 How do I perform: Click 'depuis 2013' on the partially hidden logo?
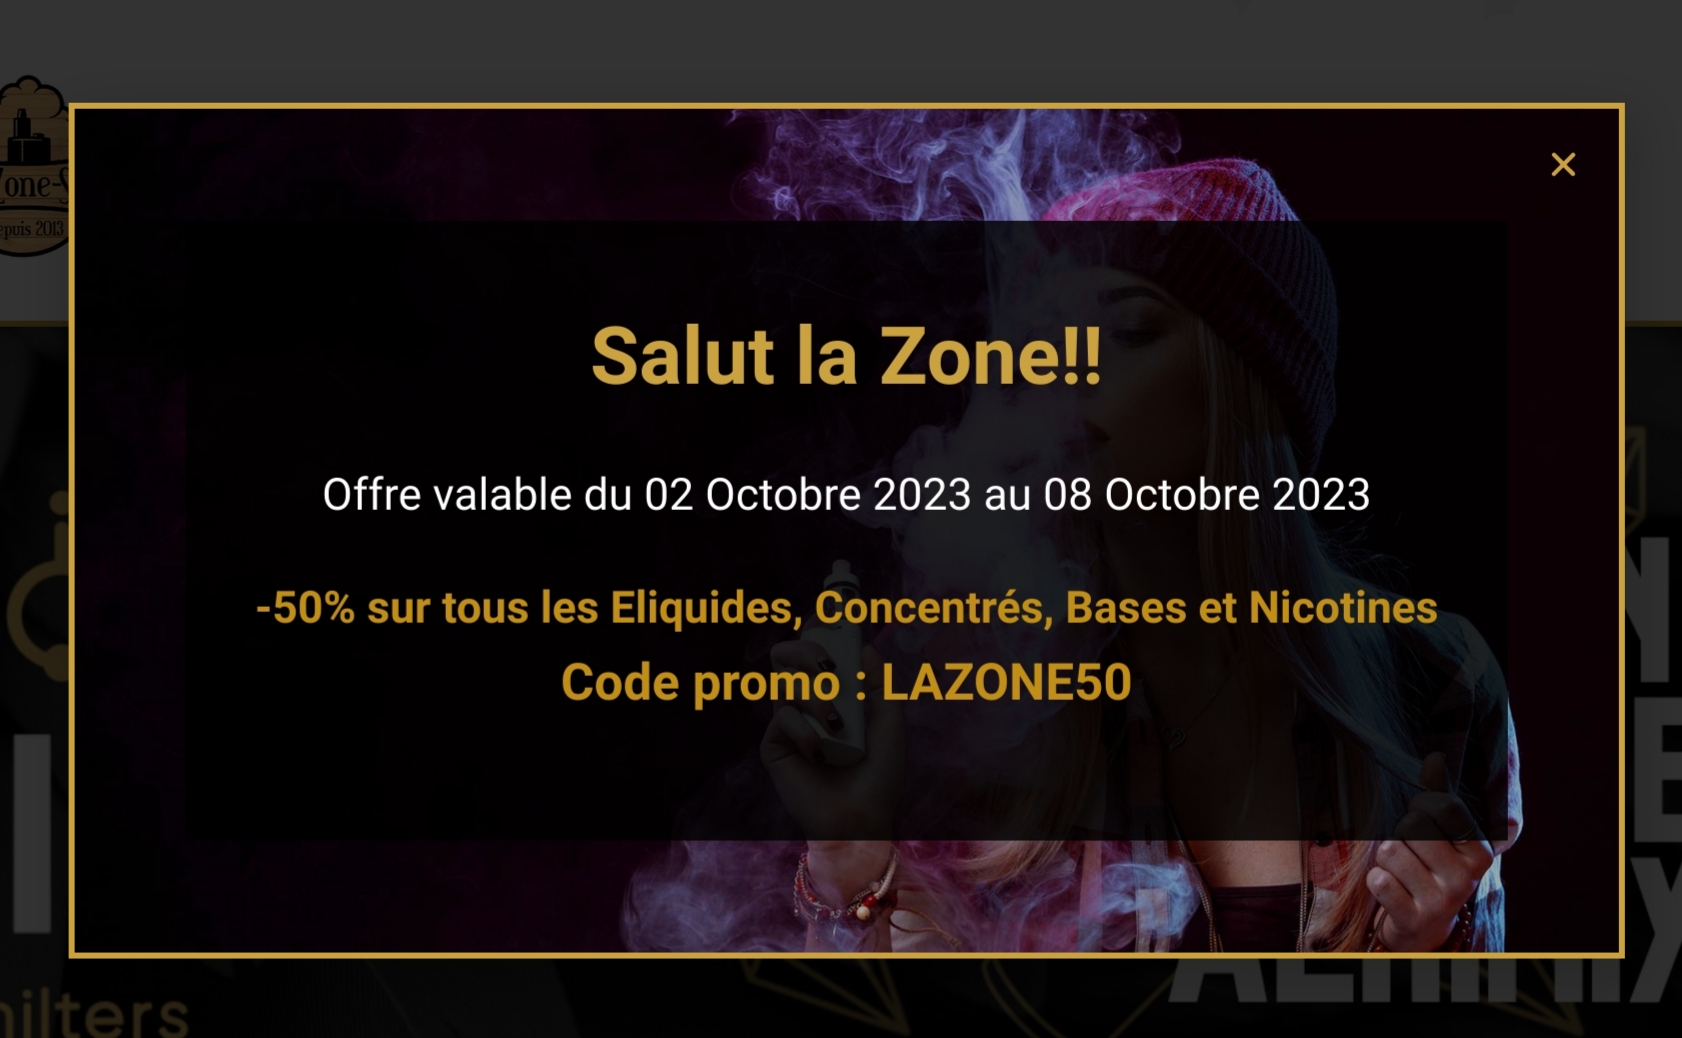pos(32,229)
